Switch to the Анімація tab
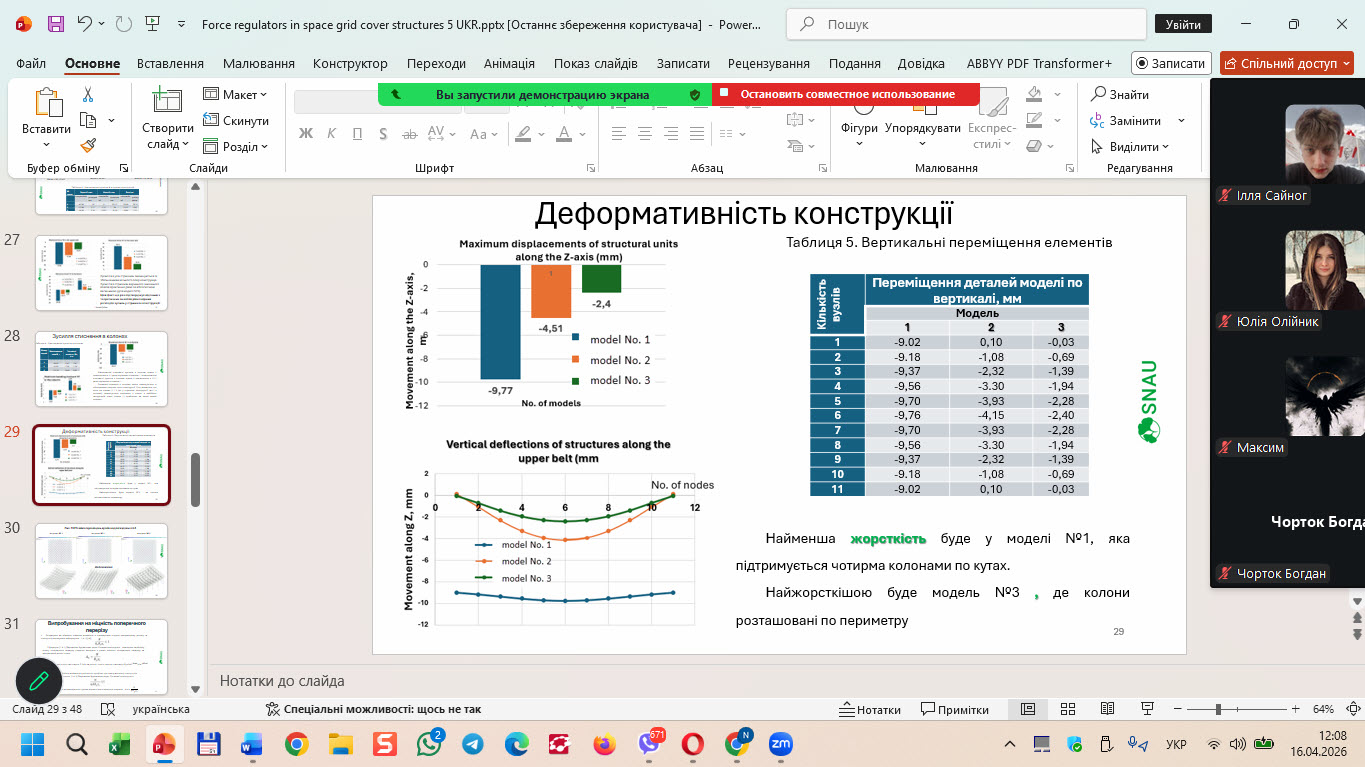 click(509, 63)
